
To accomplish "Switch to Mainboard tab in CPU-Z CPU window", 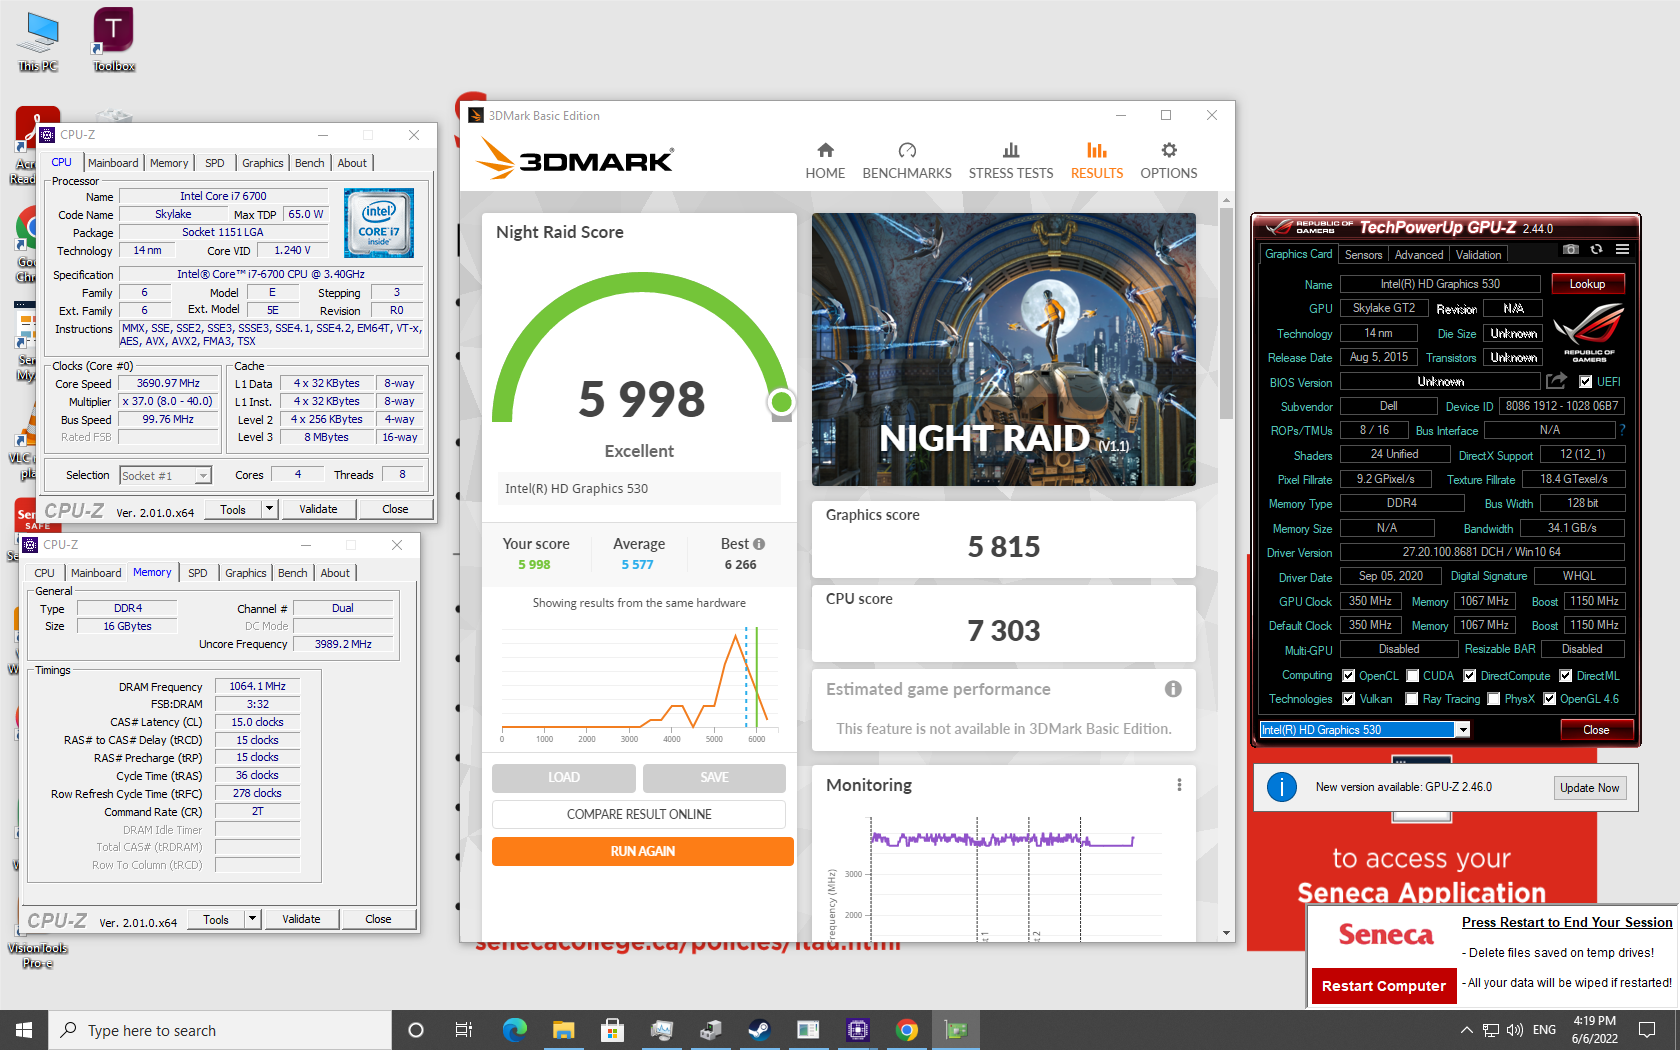I will click(x=113, y=163).
